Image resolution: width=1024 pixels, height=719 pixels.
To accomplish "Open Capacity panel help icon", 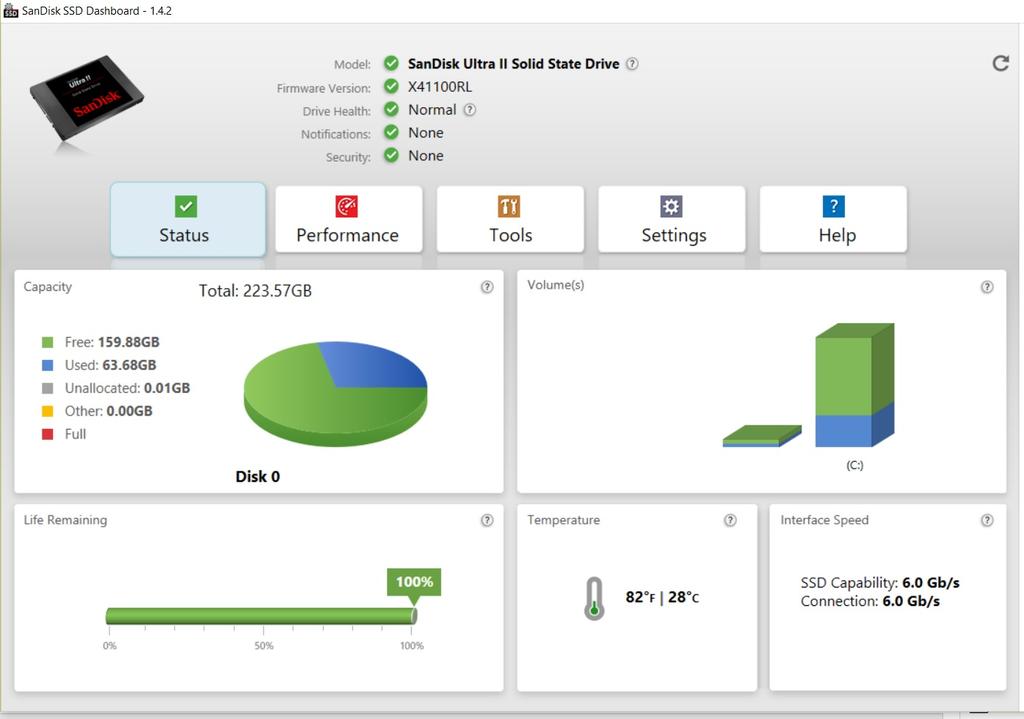I will pyautogui.click(x=487, y=287).
